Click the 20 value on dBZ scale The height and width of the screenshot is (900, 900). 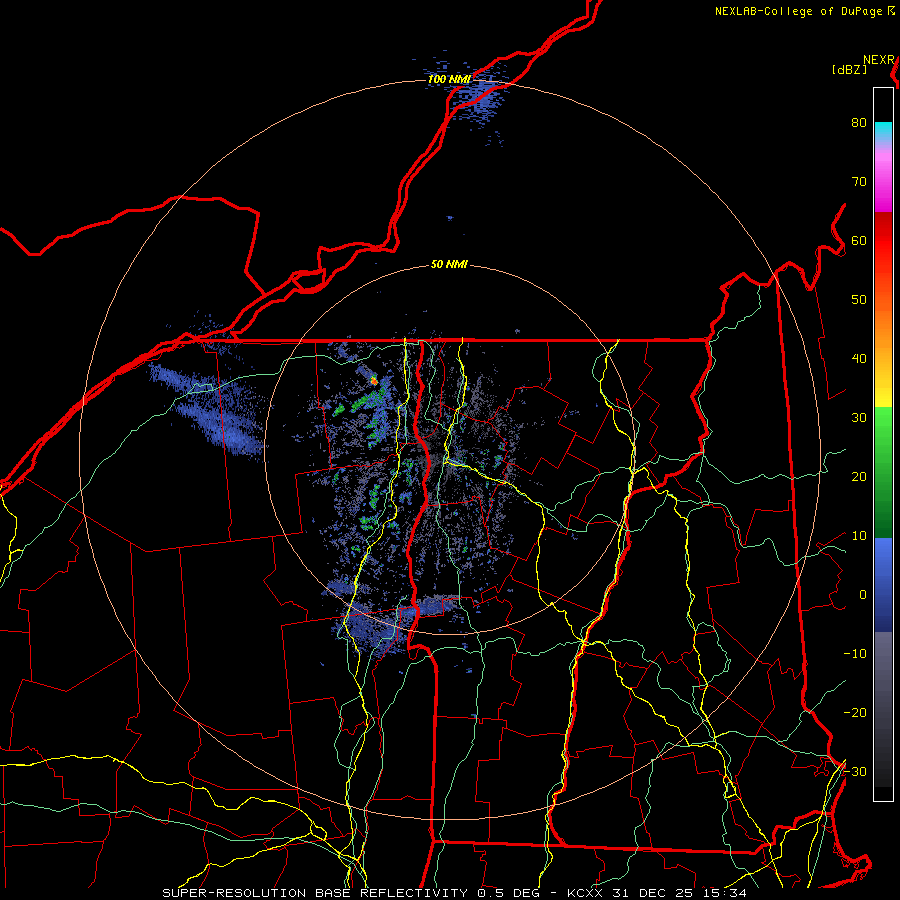[859, 476]
